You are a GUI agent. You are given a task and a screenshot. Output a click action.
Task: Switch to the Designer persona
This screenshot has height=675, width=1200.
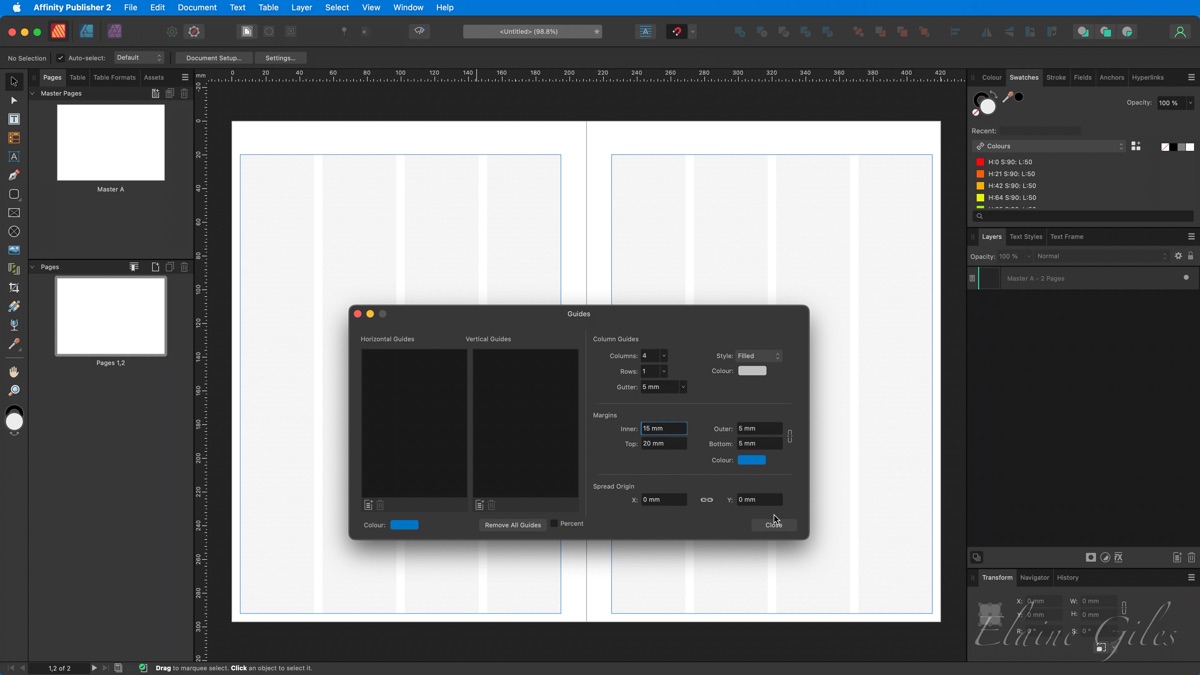(87, 32)
